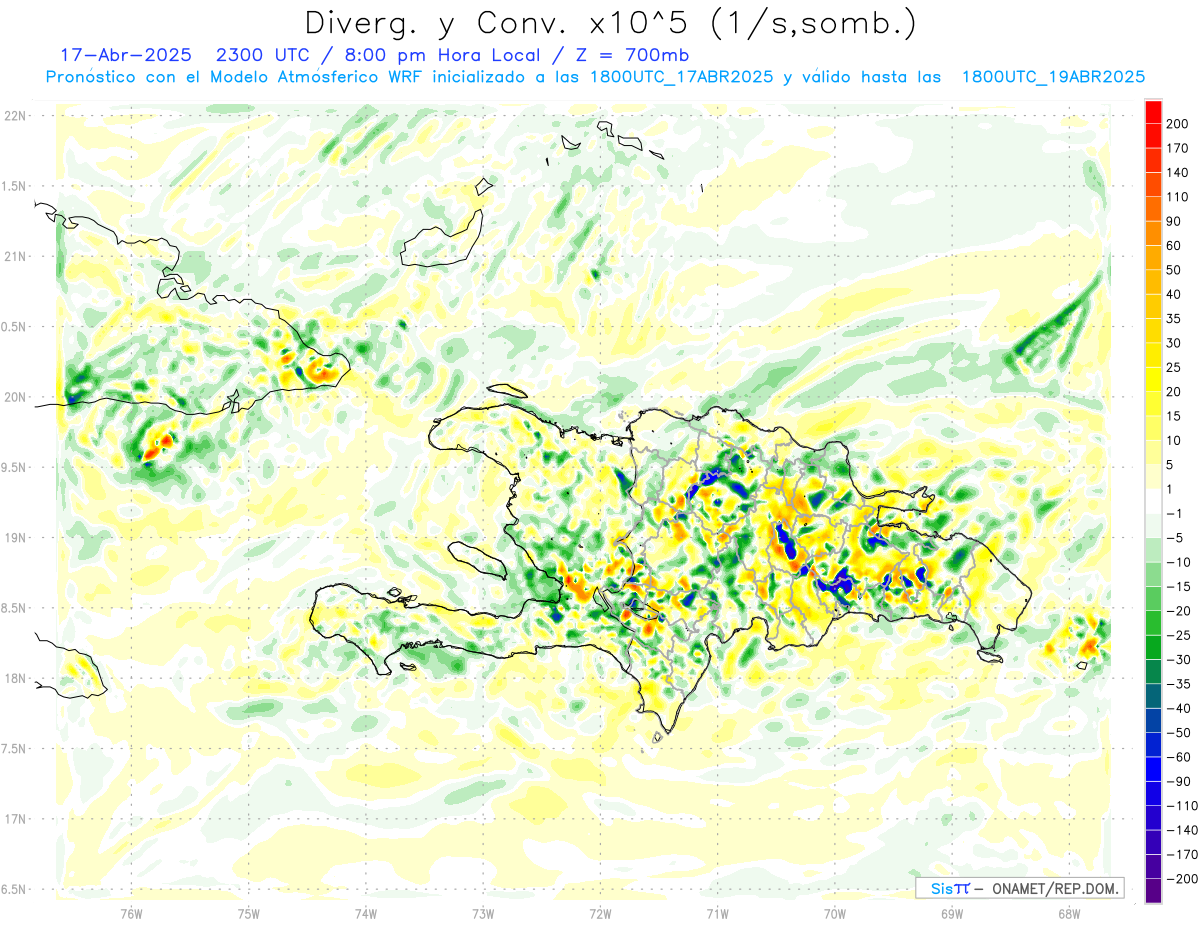Click the "7.5N" latitude label
1200x927 pixels.
[x=14, y=749]
